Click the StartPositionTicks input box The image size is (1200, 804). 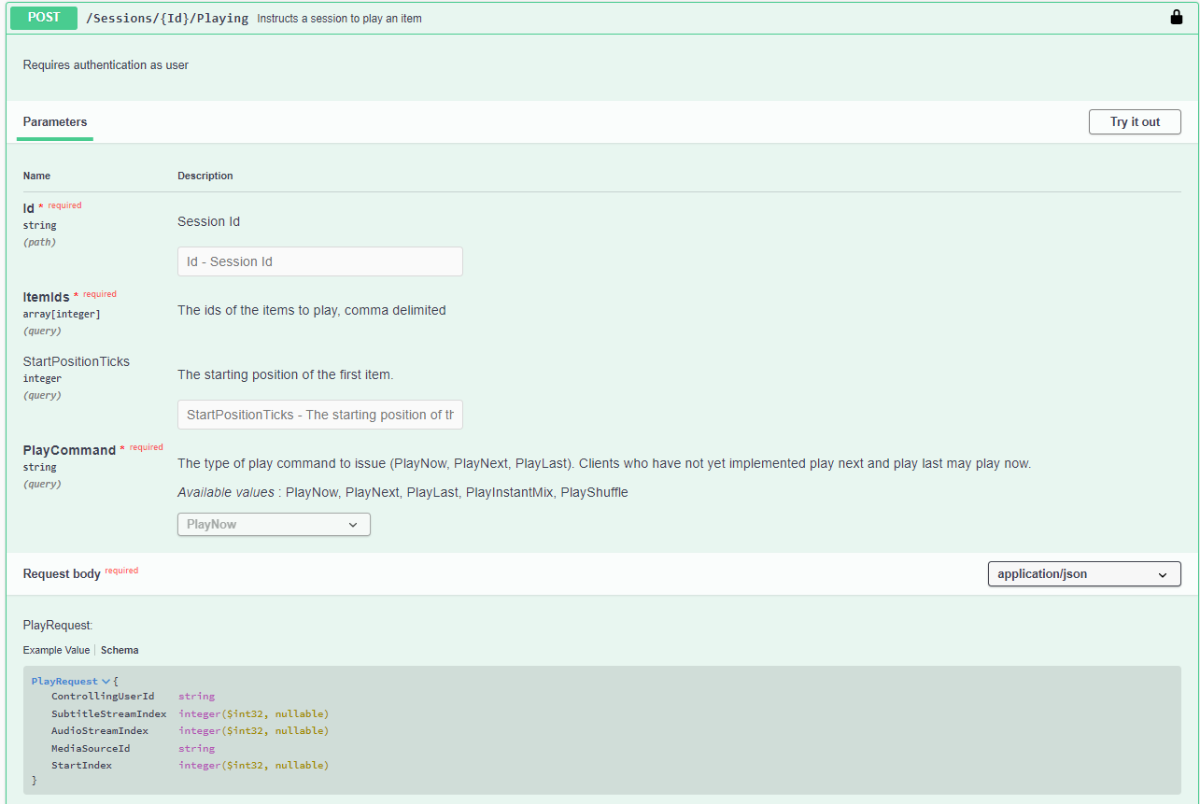click(x=320, y=415)
